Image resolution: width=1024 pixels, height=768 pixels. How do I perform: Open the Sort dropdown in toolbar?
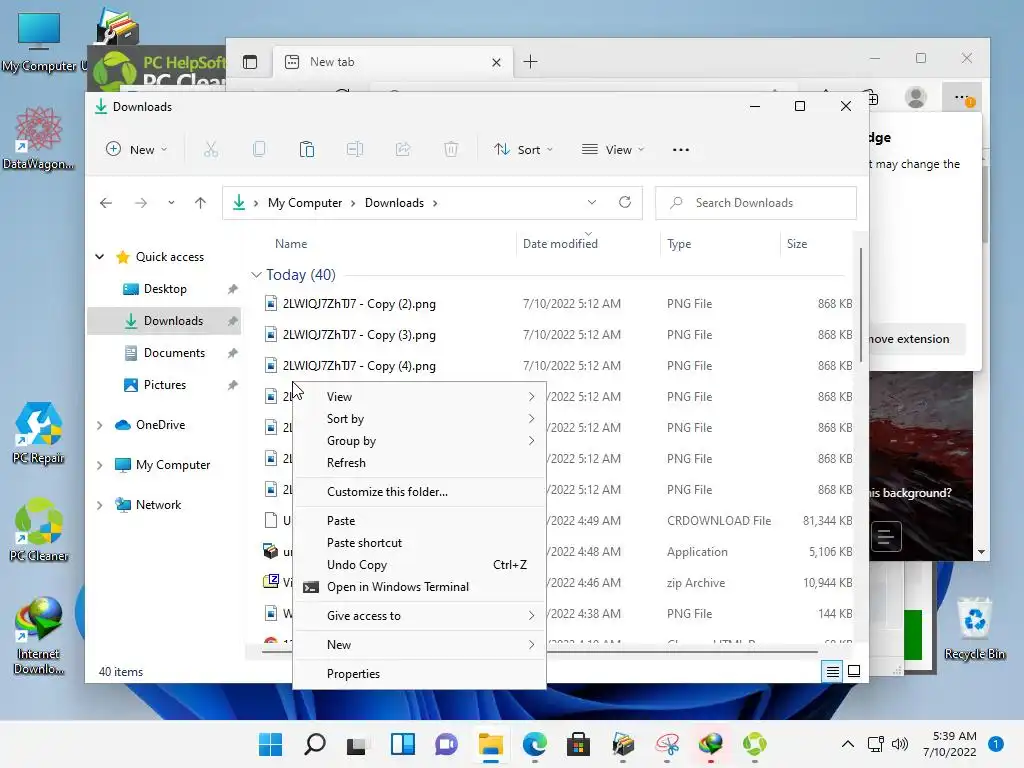tap(524, 150)
